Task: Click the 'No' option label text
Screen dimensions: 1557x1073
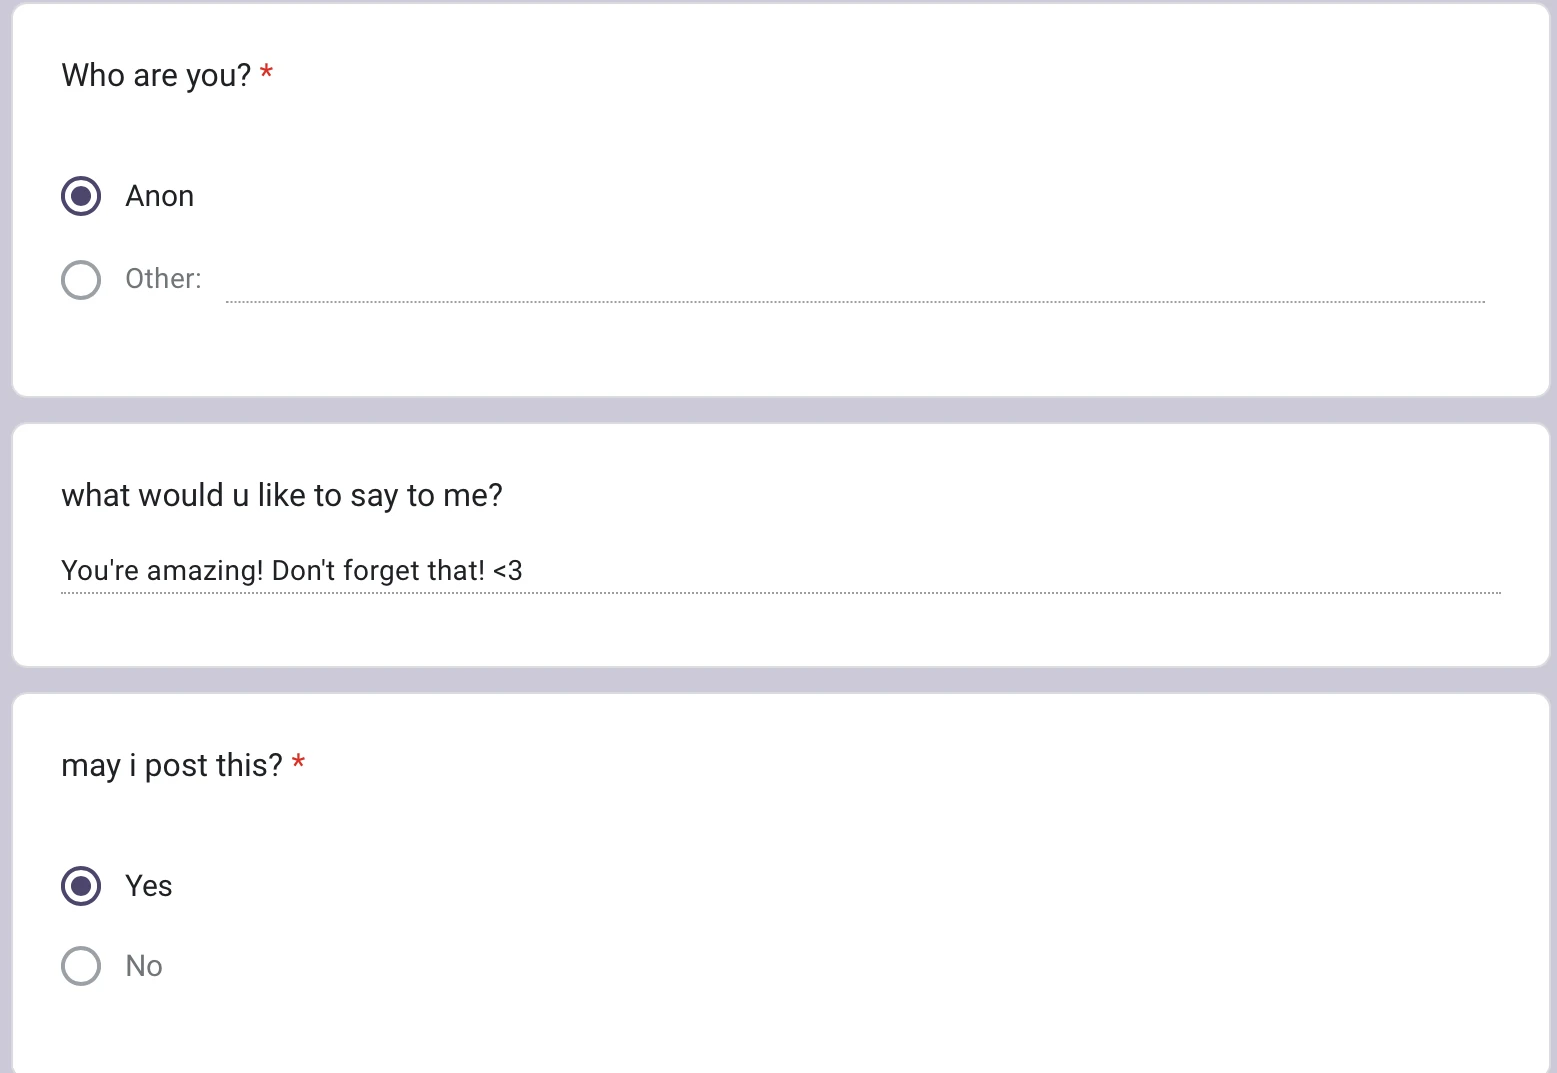Action: click(x=144, y=966)
